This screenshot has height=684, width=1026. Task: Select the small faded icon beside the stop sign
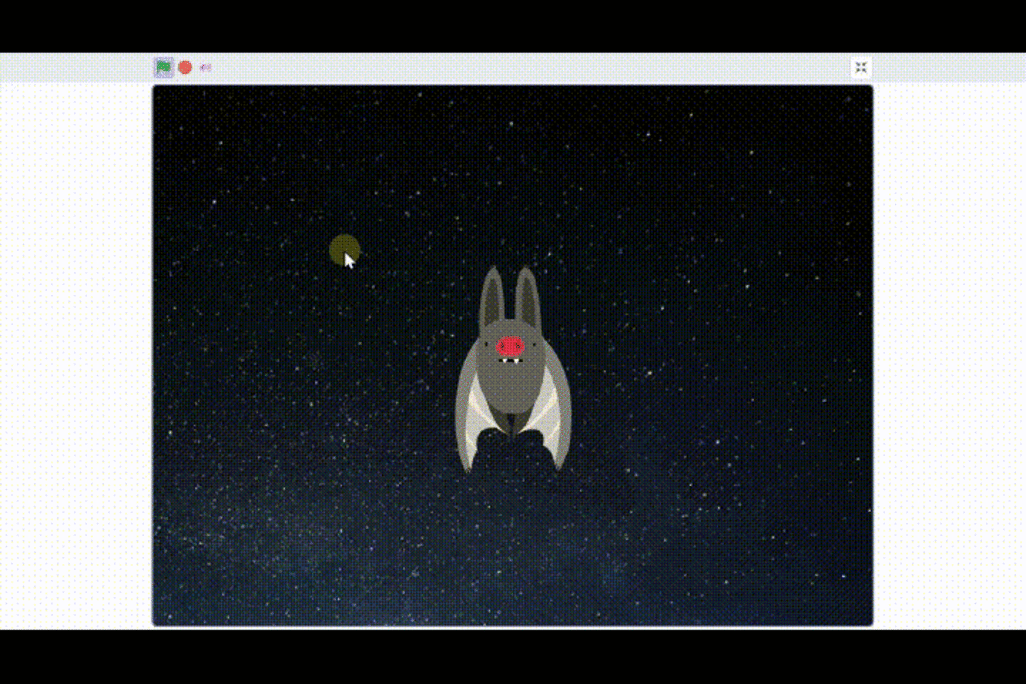click(205, 67)
